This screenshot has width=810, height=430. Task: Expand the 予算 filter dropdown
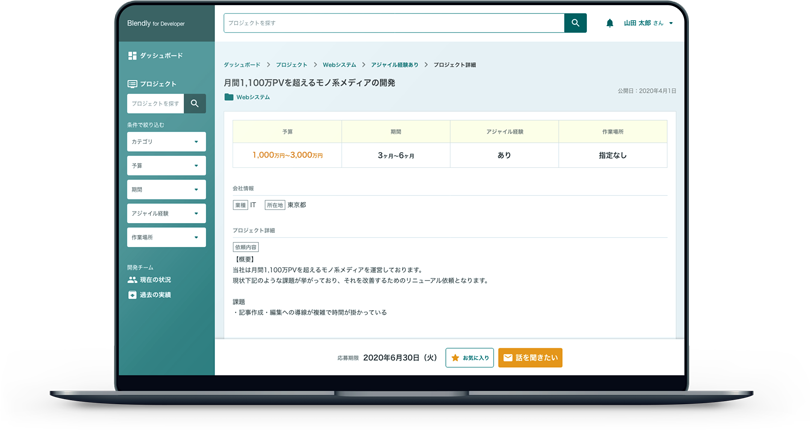point(166,166)
